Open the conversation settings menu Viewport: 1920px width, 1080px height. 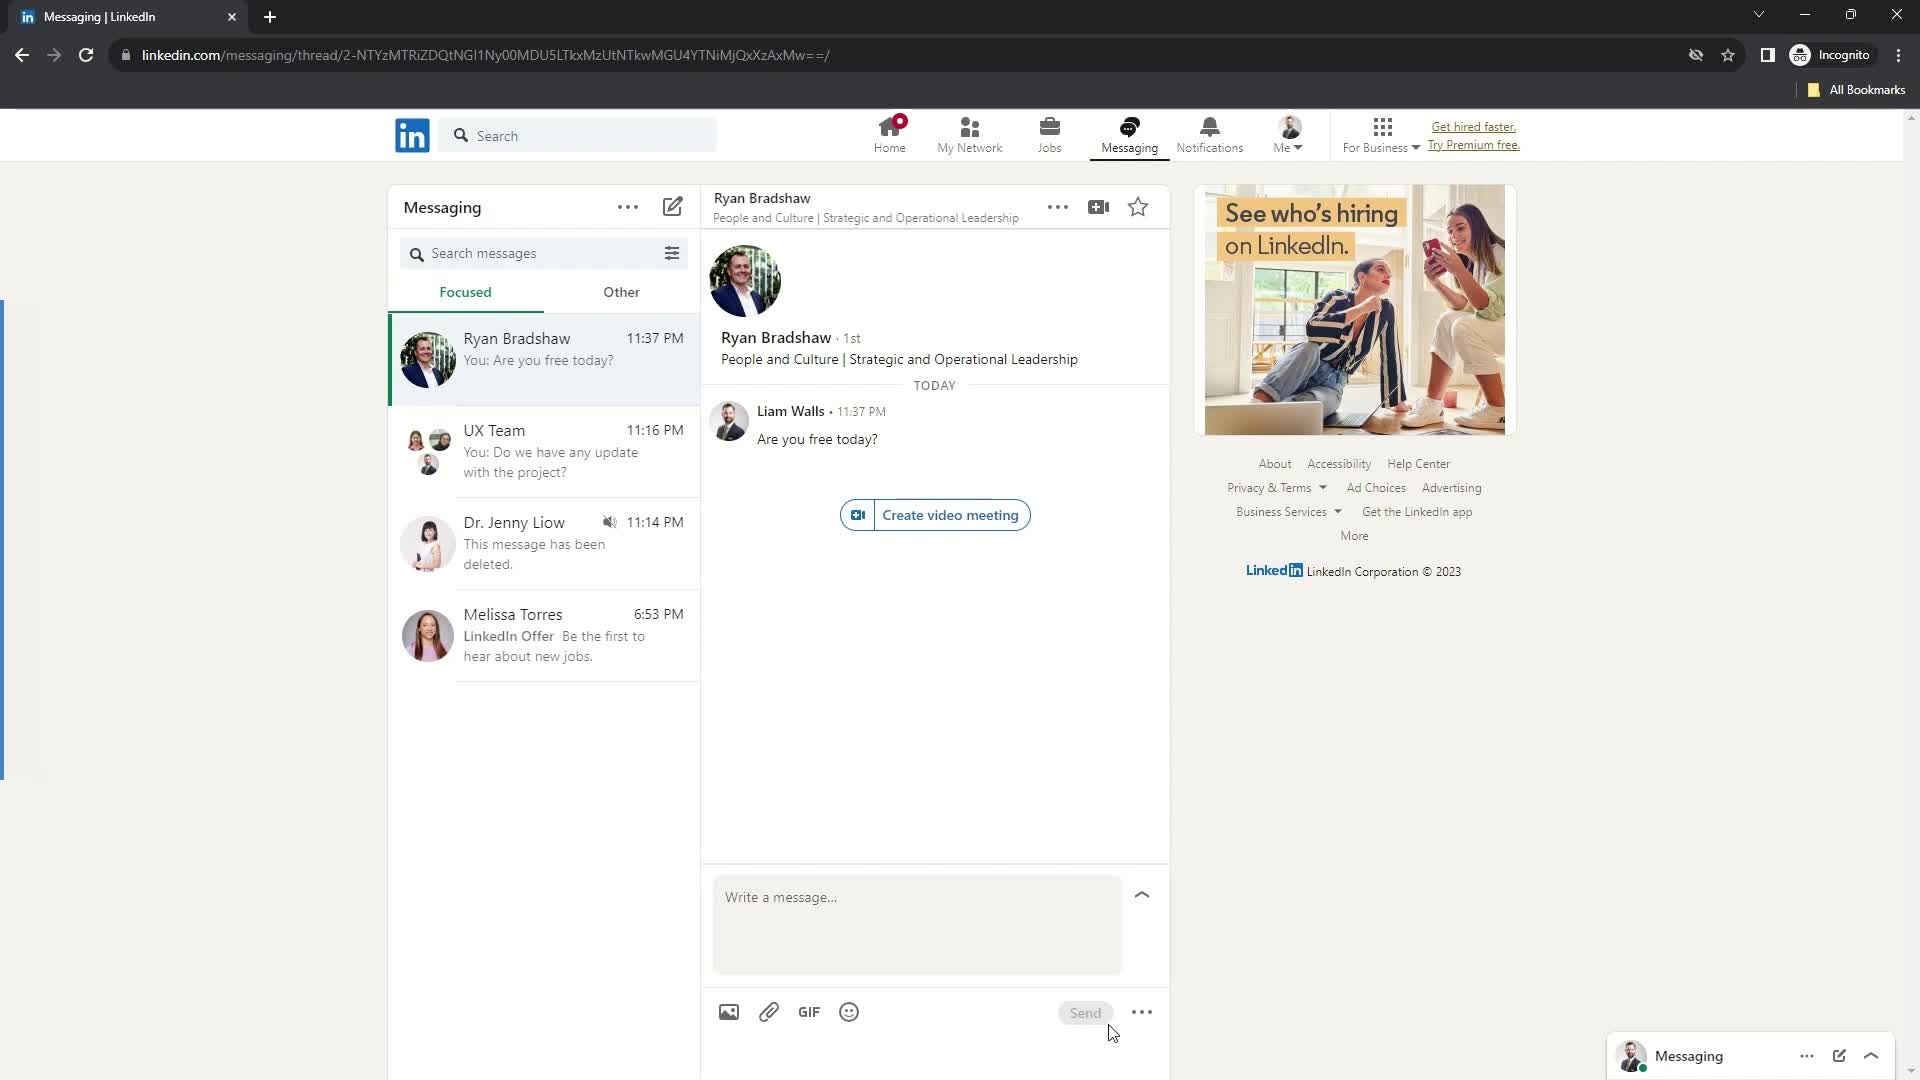coord(1058,207)
